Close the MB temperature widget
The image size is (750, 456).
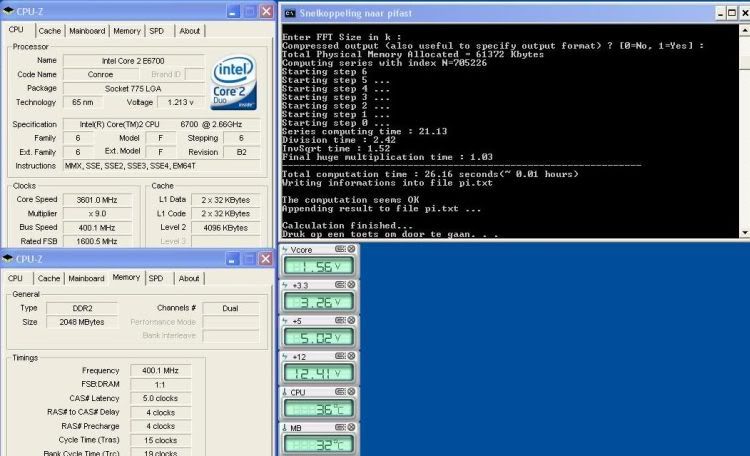351,427
